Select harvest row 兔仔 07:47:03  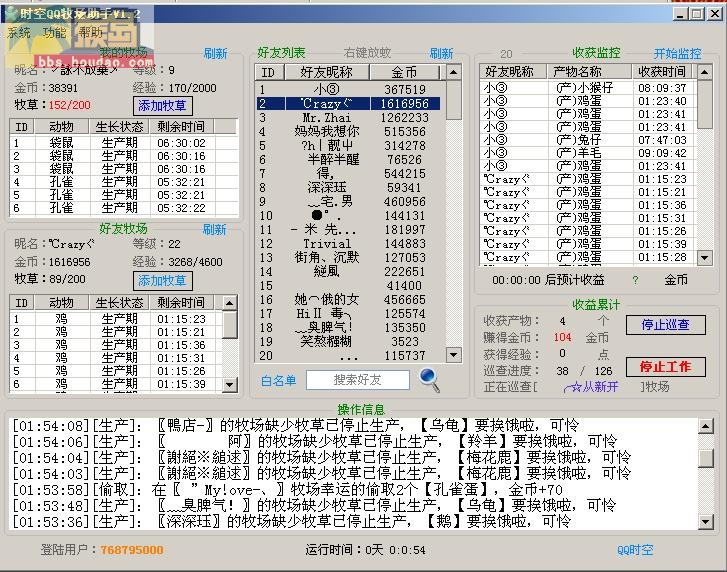pos(588,140)
